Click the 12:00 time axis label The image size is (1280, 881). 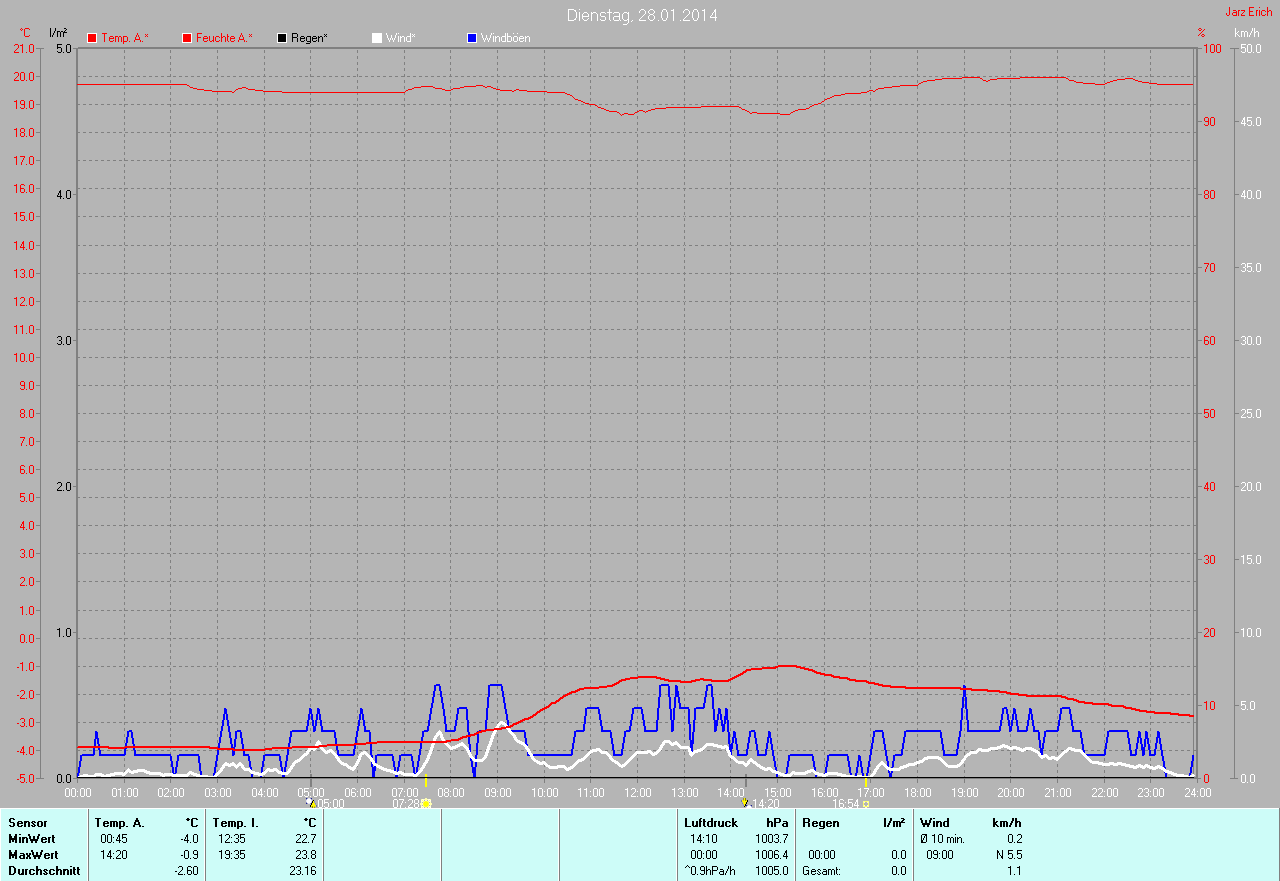(x=638, y=792)
